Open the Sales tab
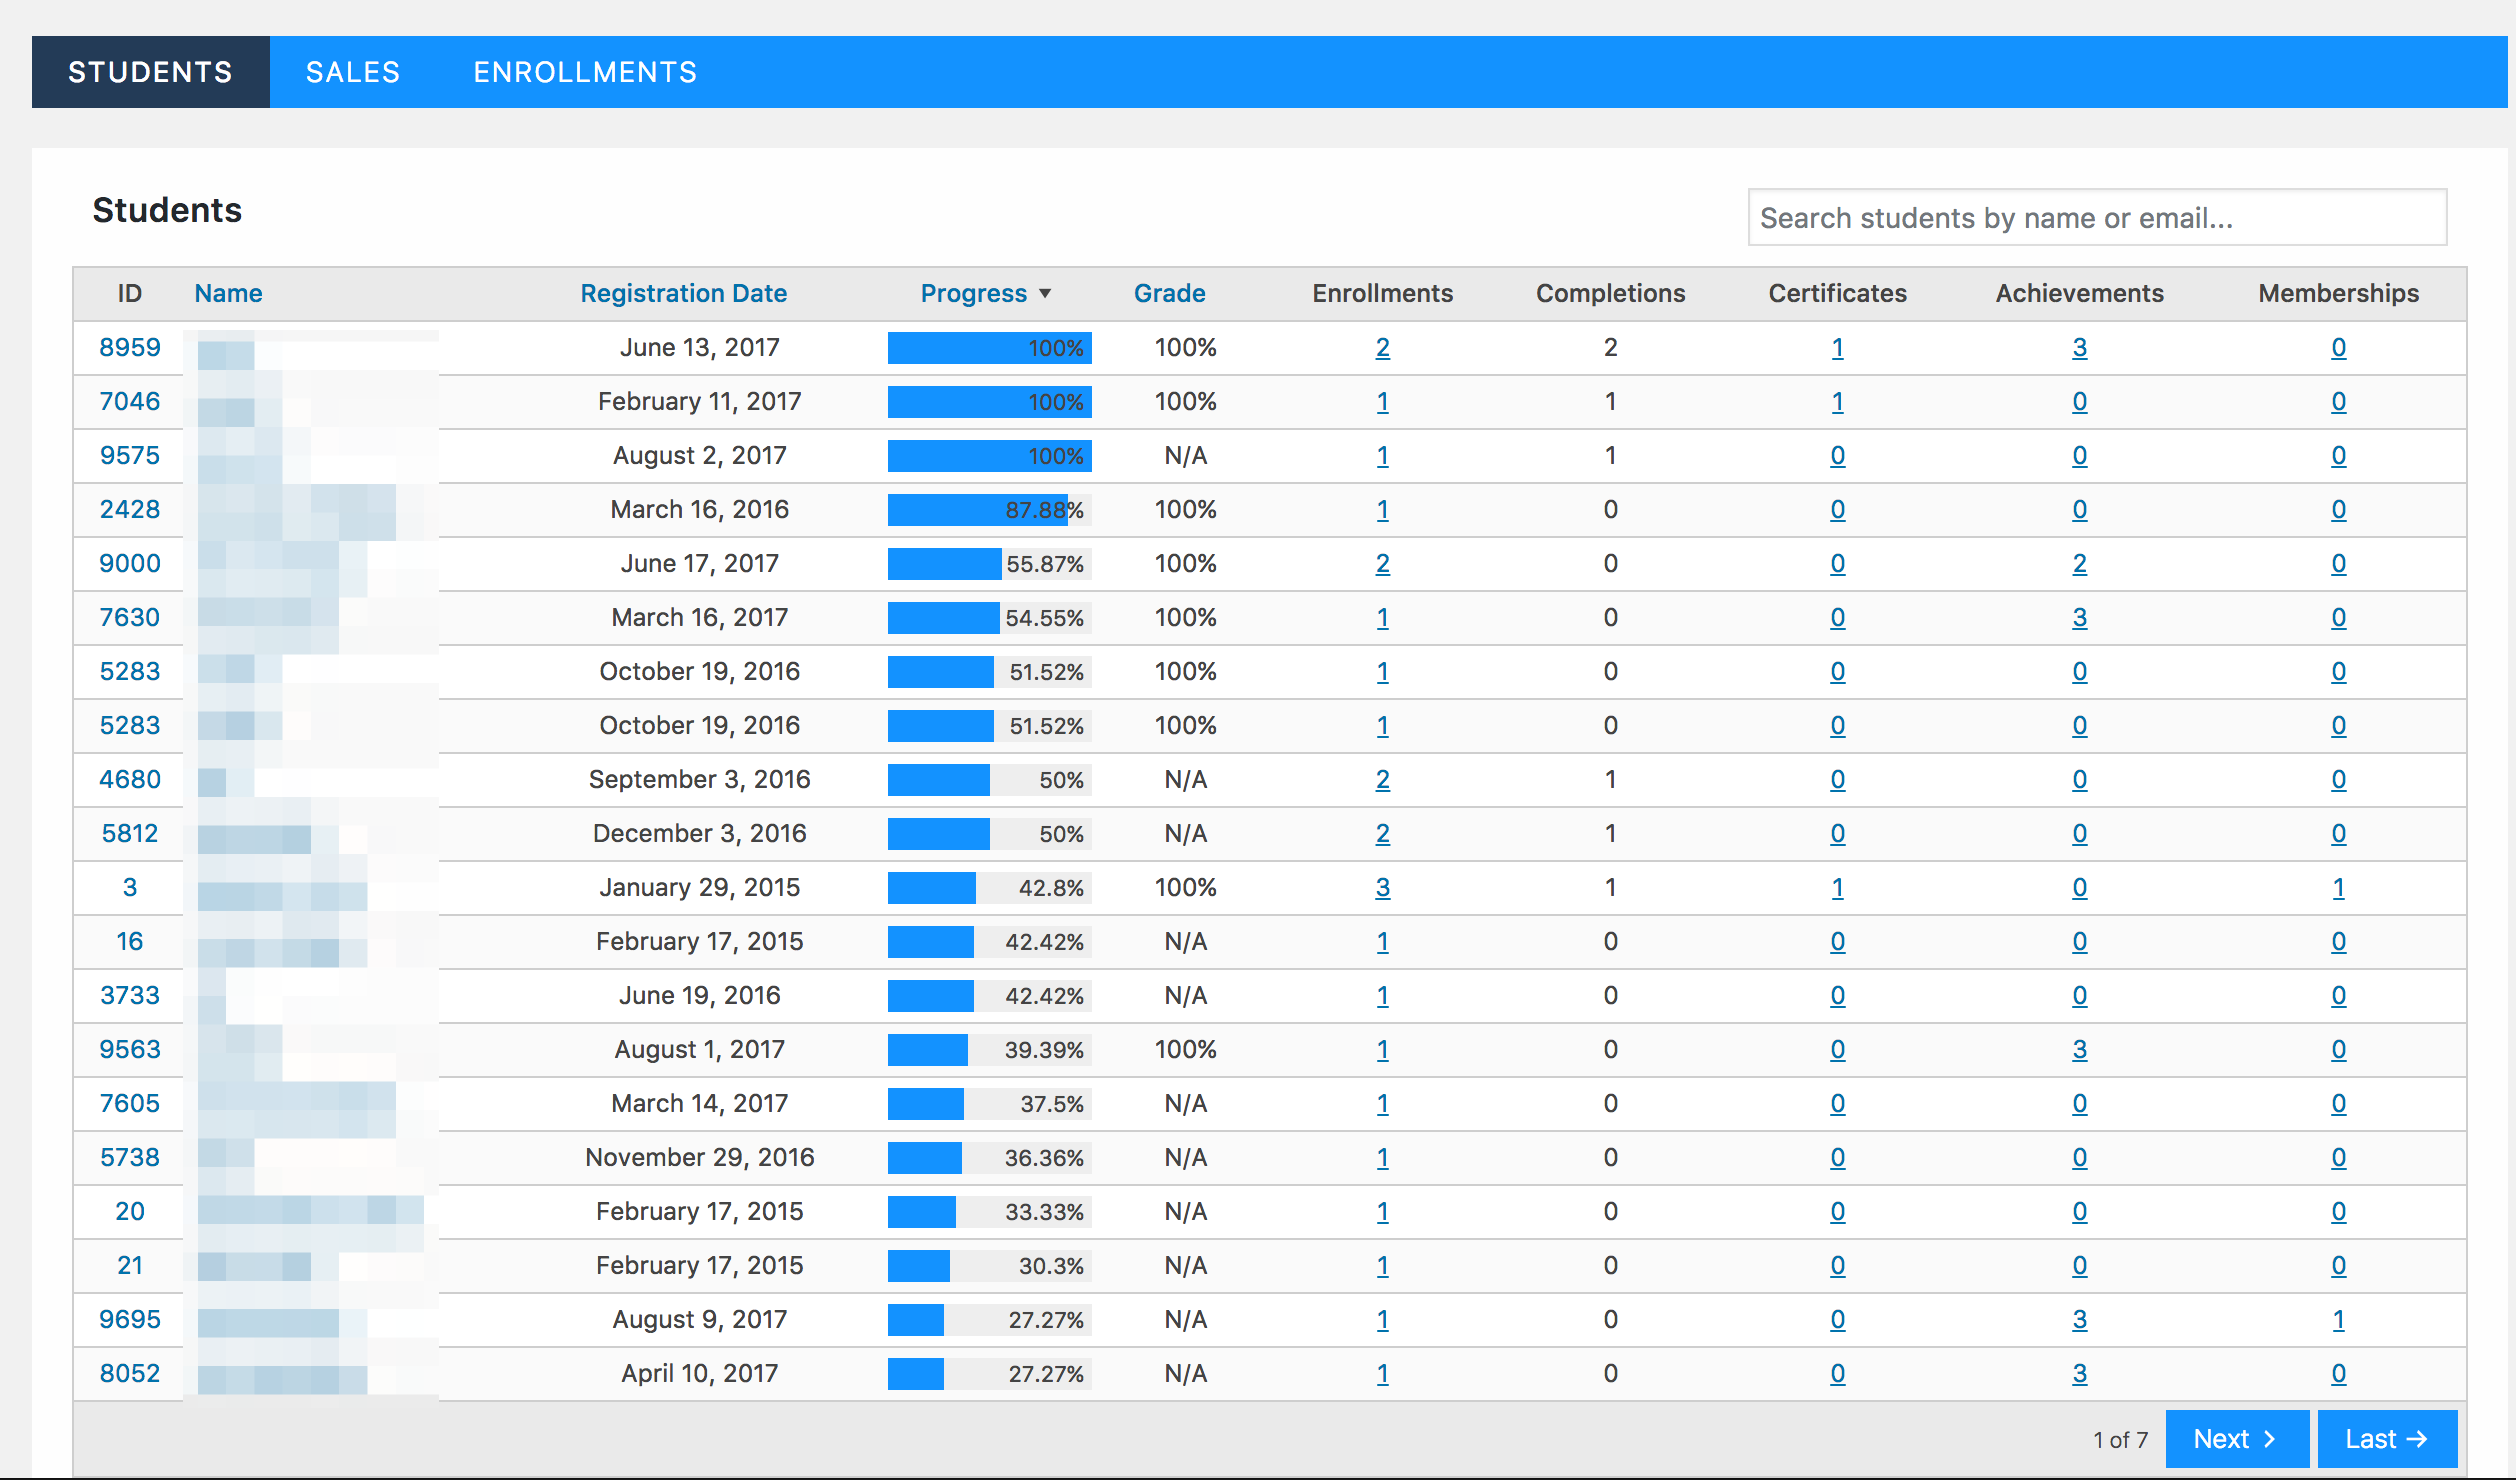 tap(352, 72)
